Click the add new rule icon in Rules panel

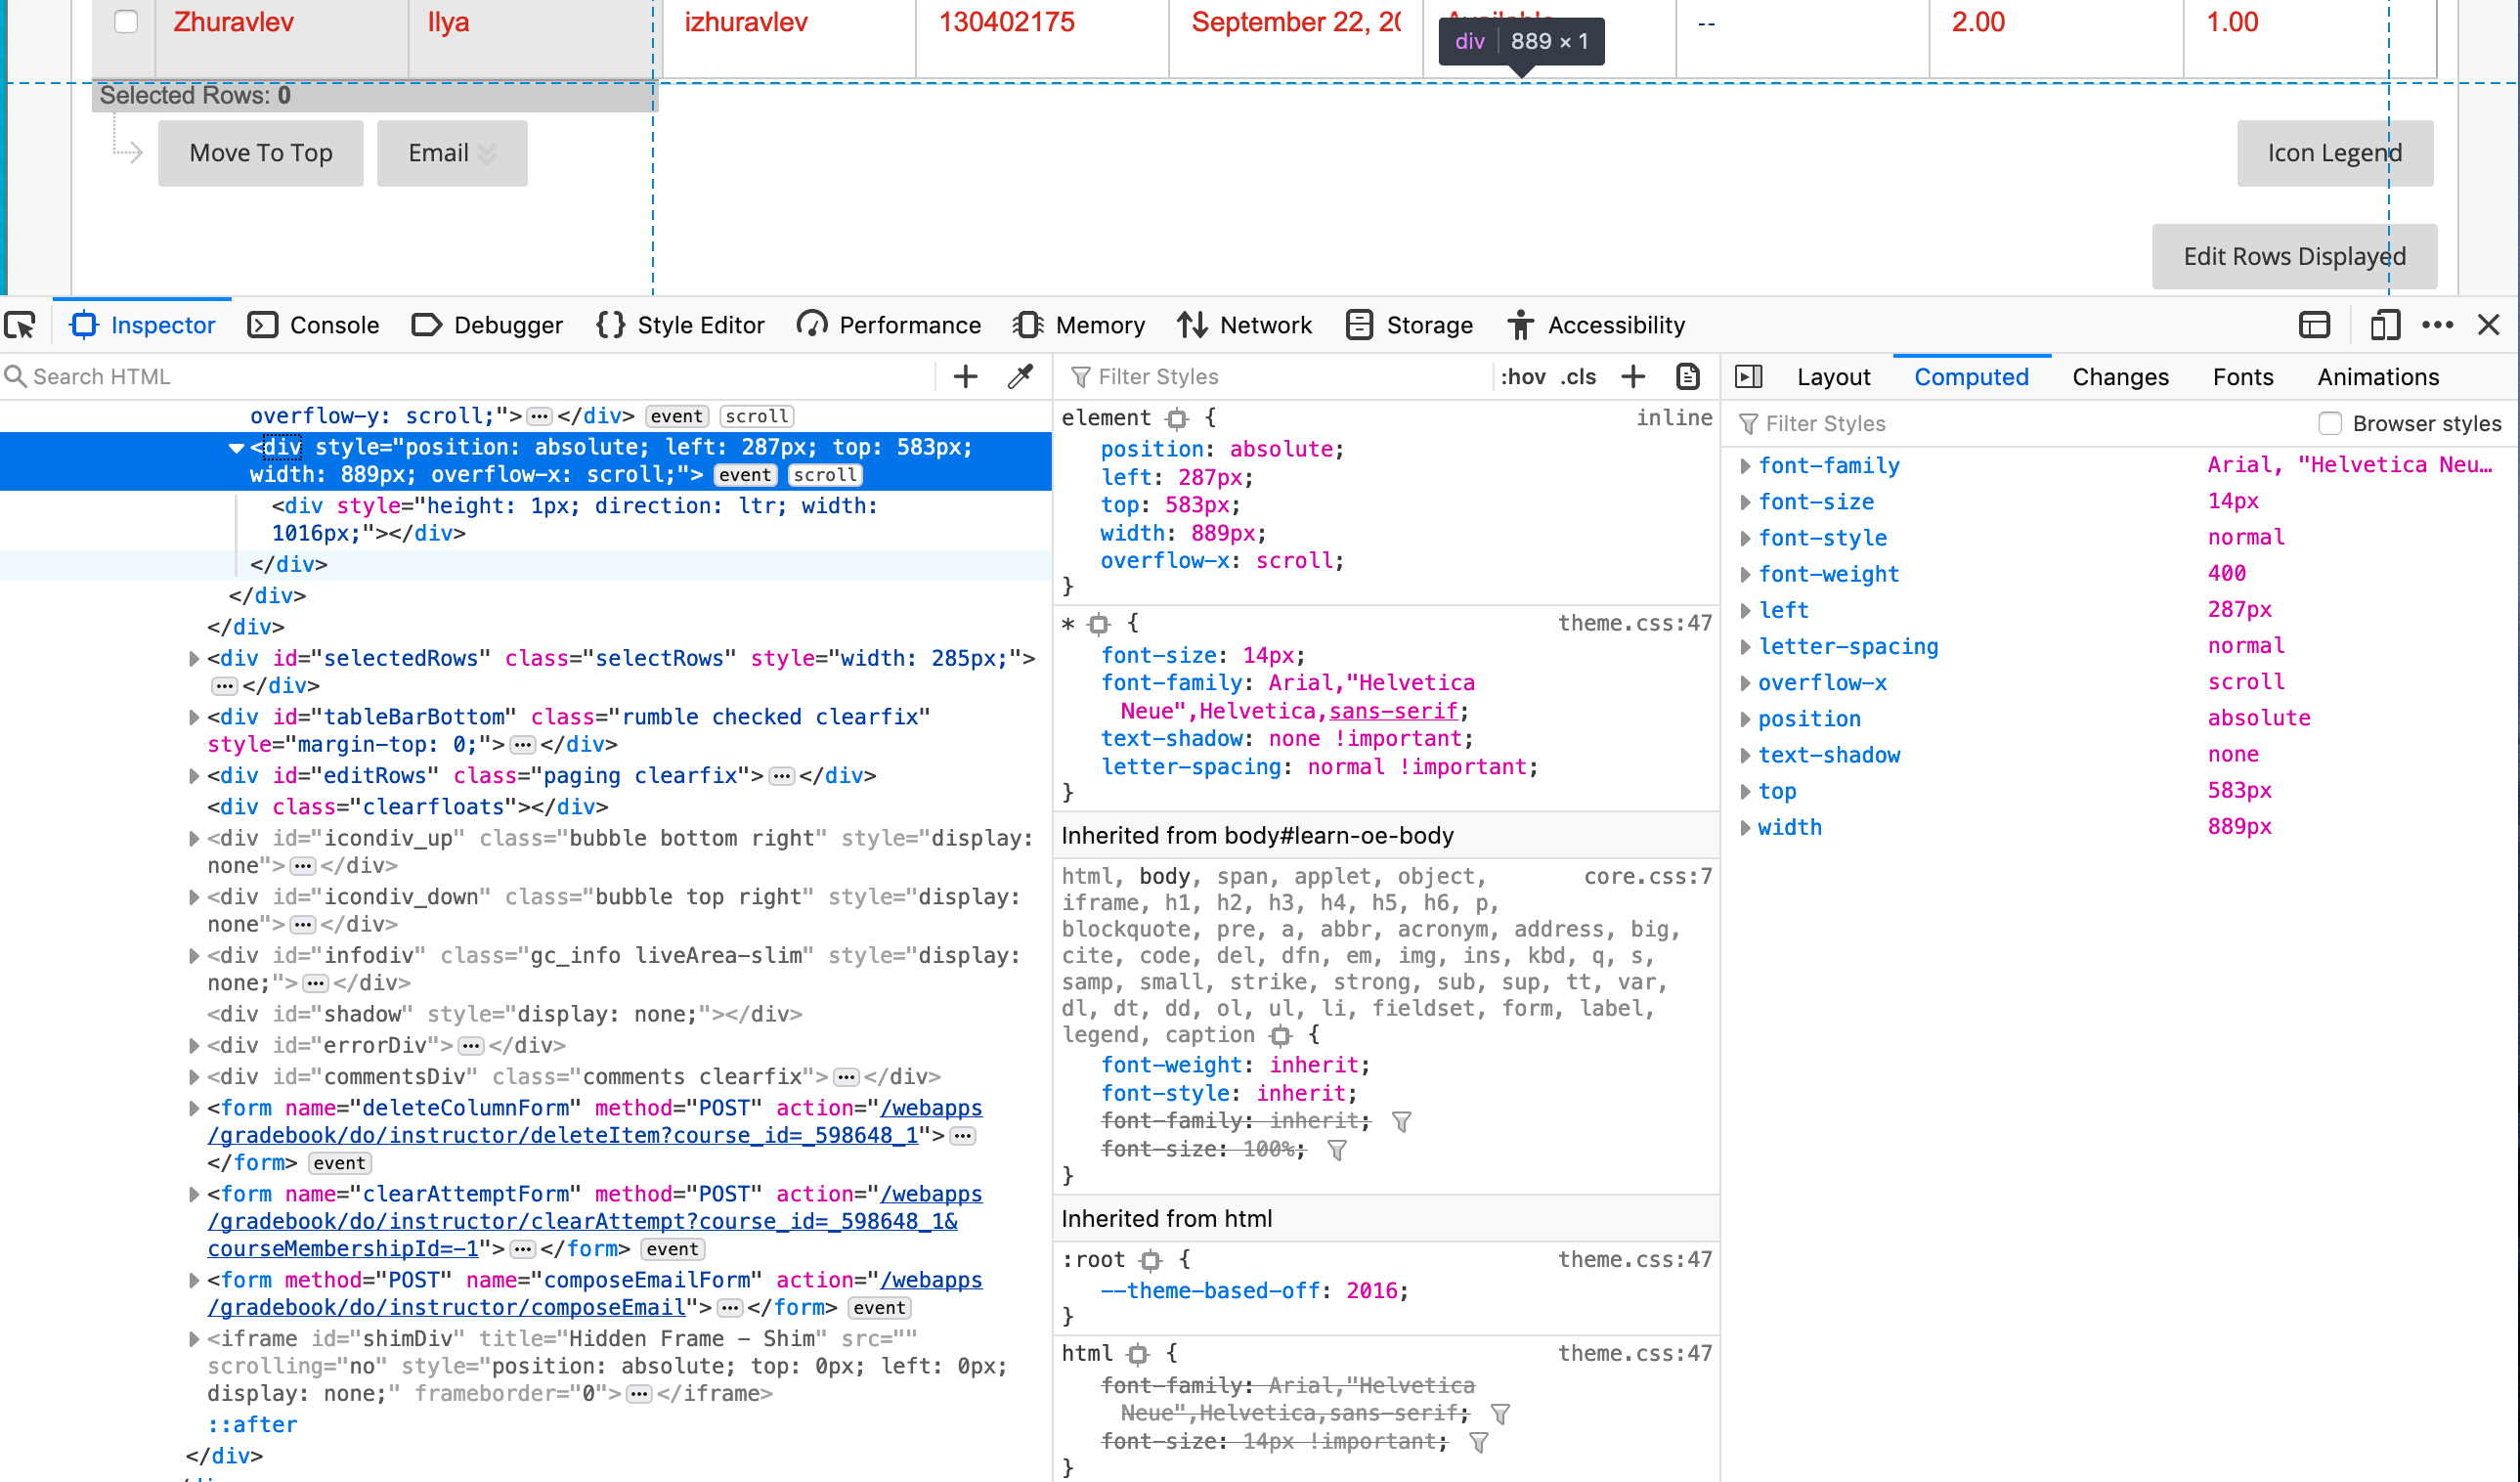(x=1634, y=377)
